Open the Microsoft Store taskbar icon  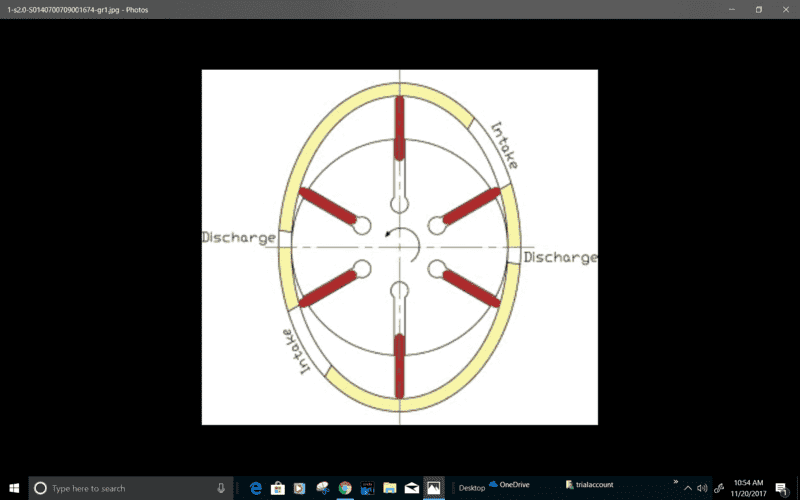[x=278, y=488]
